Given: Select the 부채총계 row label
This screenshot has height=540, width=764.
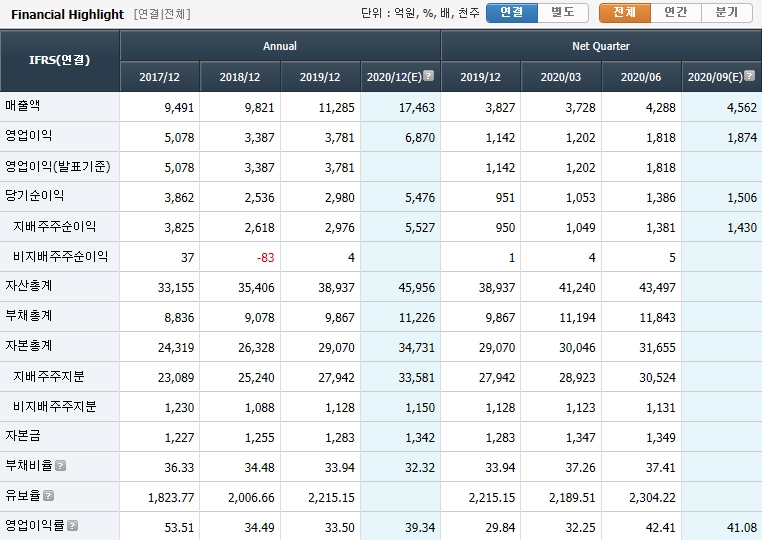Looking at the screenshot, I should 29,316.
